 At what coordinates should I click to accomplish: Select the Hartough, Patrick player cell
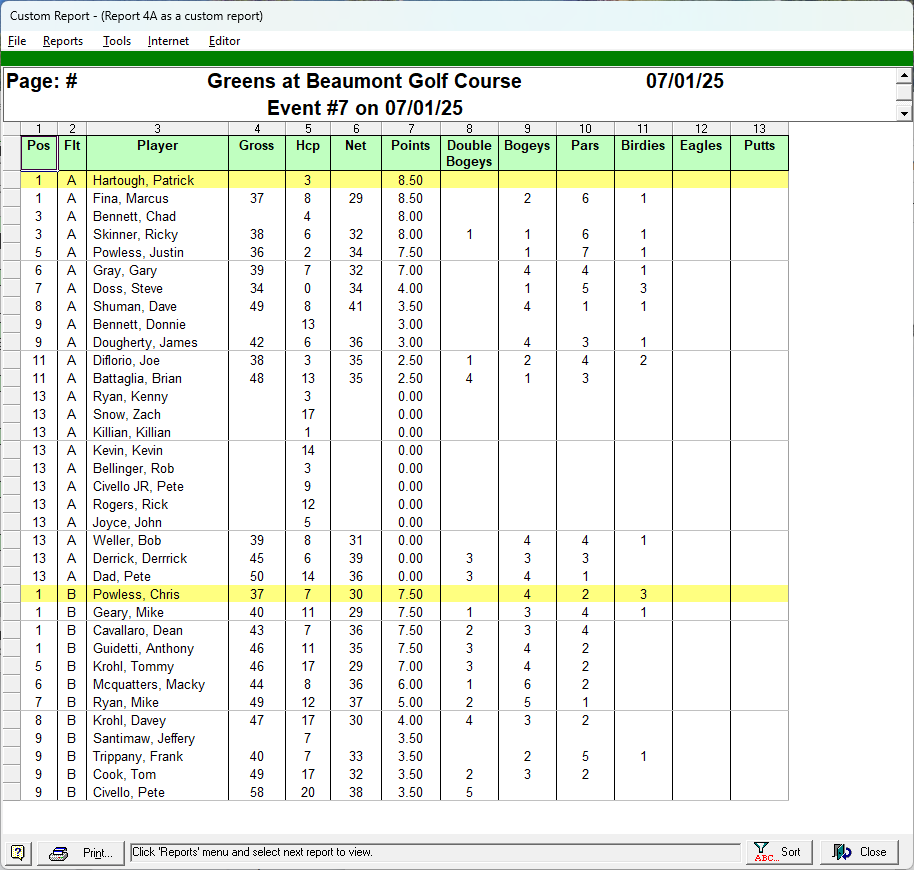point(144,181)
